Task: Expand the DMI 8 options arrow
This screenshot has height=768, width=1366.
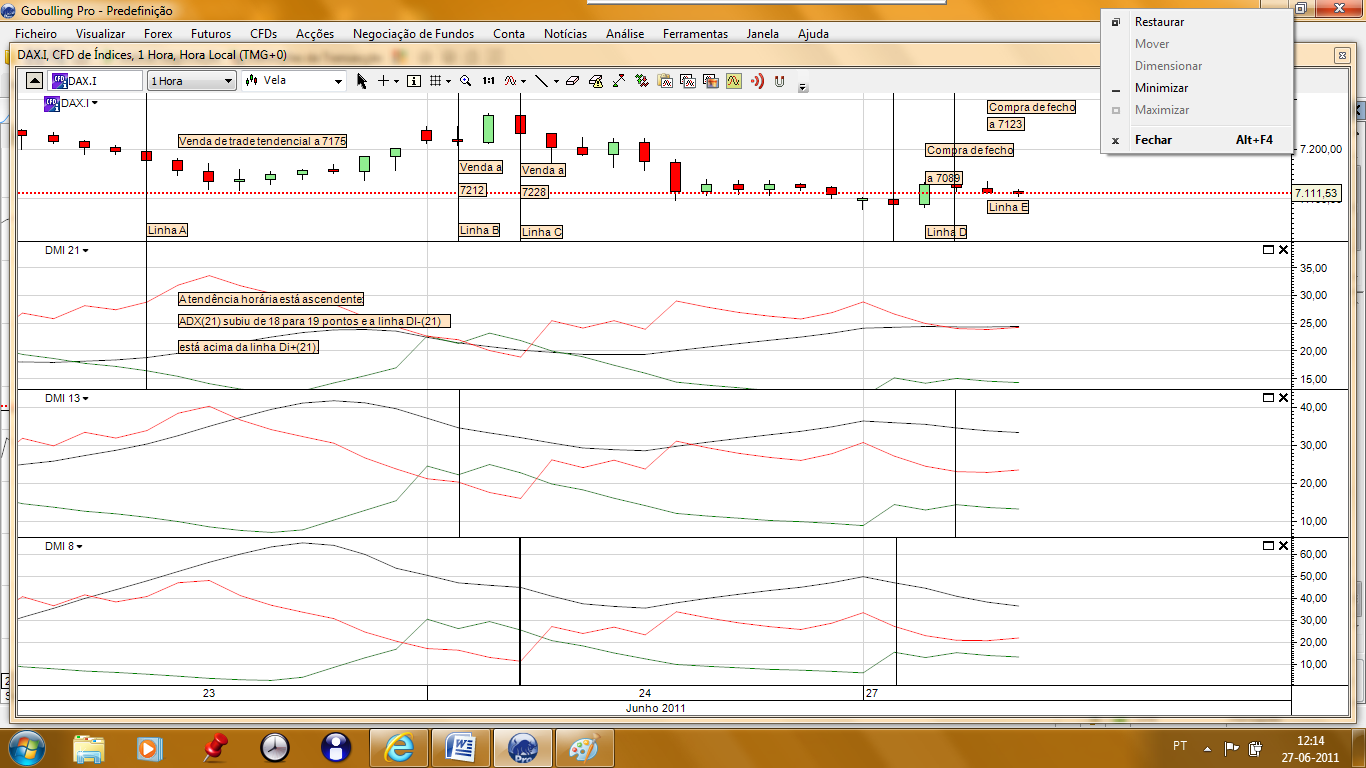Action: pos(79,547)
